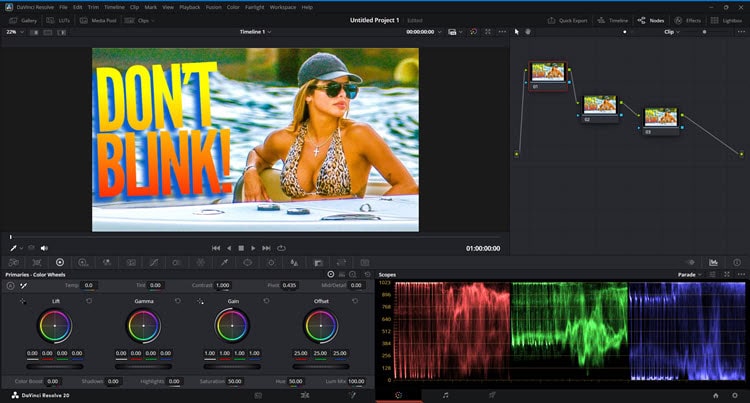The width and height of the screenshot is (750, 403).
Task: Open the Color Match palette icon
Action: click(x=37, y=262)
